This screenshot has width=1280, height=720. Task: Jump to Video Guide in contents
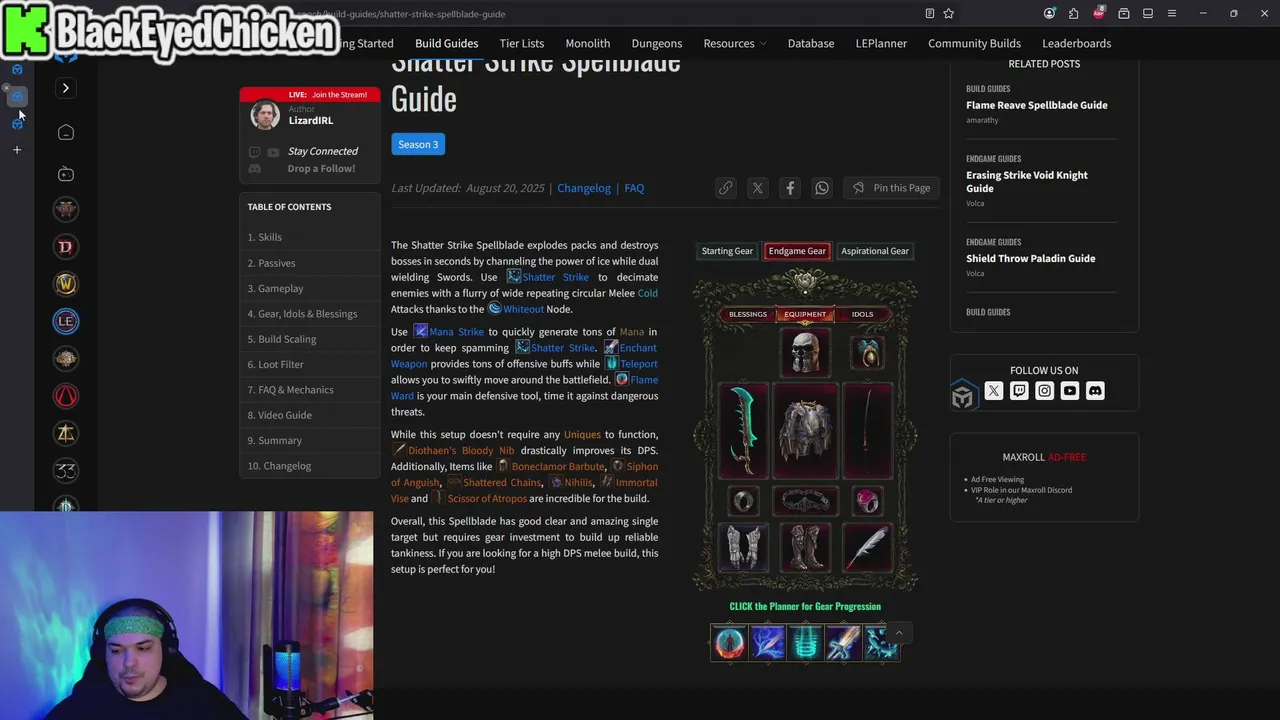[280, 415]
